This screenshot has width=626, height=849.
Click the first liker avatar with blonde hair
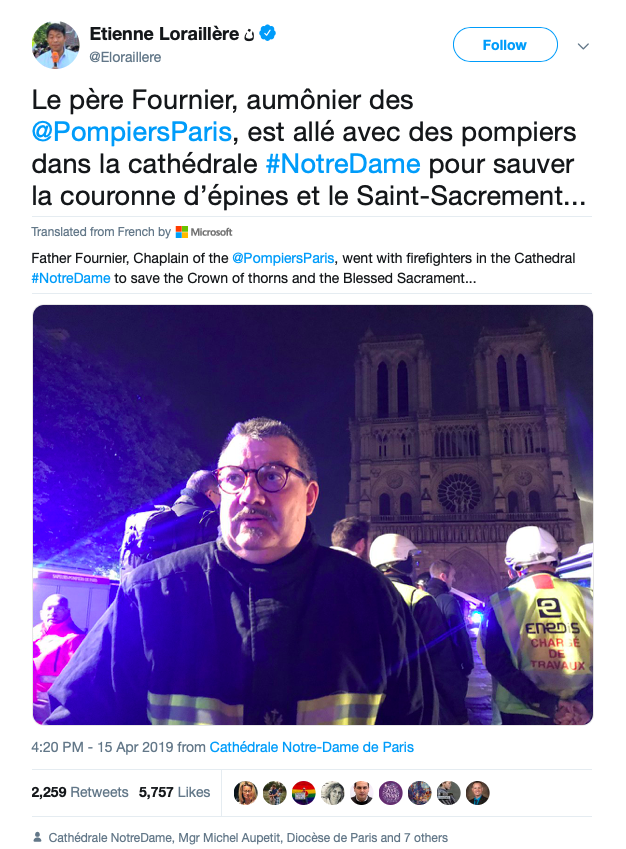point(245,793)
